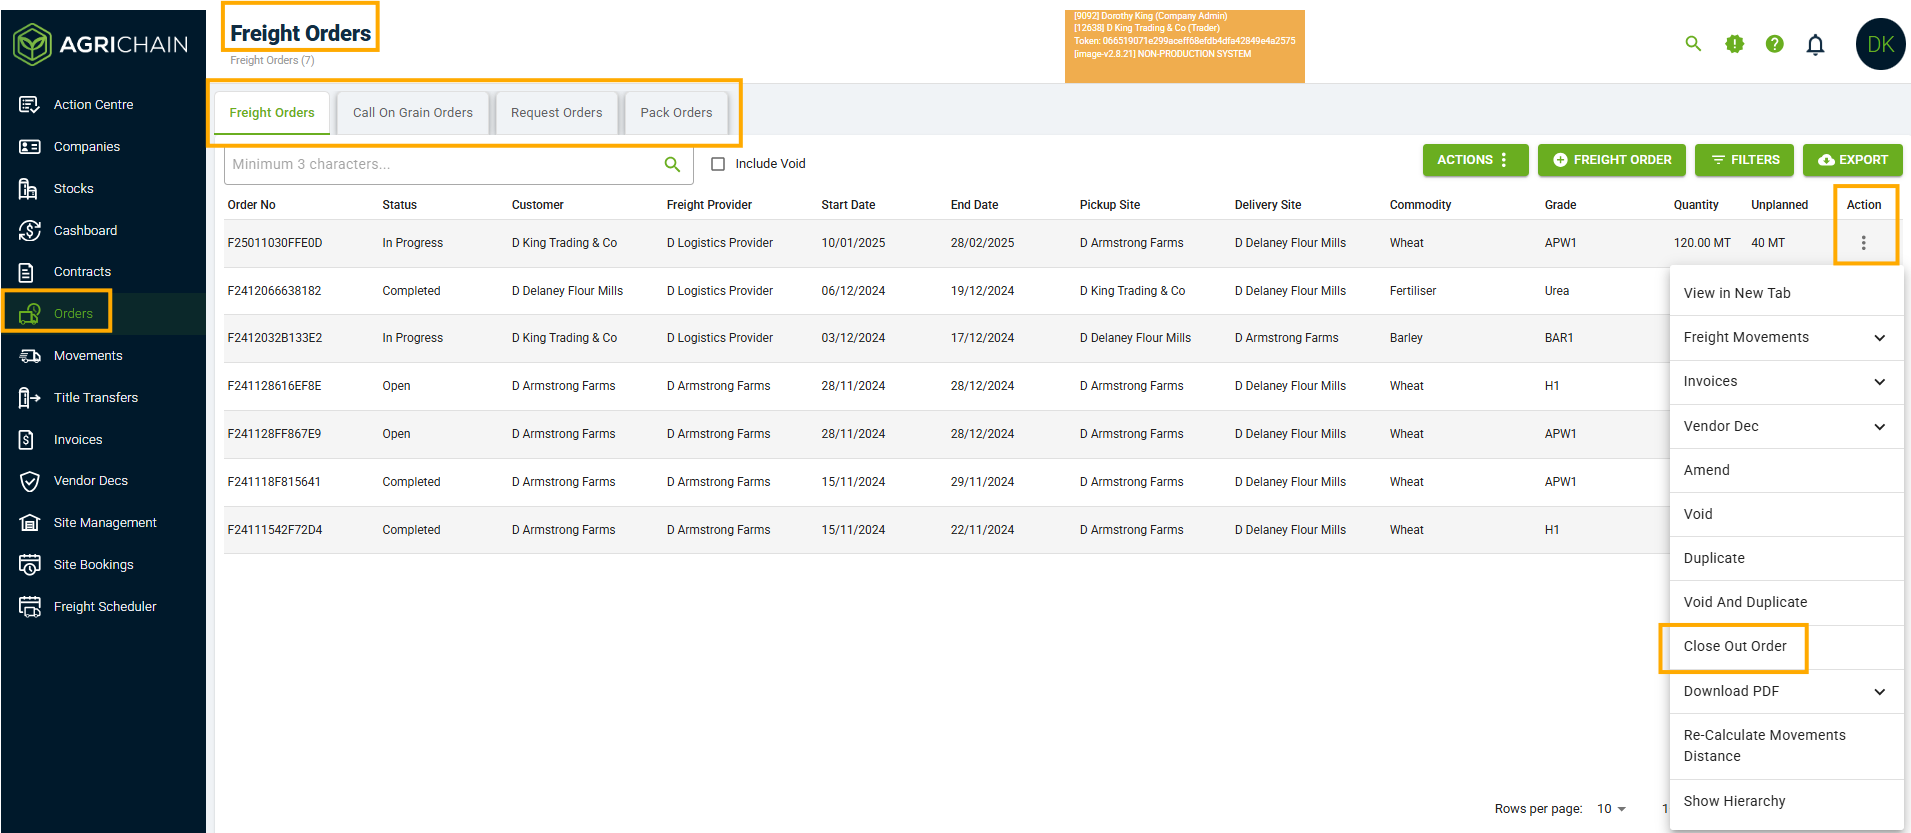This screenshot has width=1911, height=833.
Task: Click the AgriChain logo
Action: (101, 44)
